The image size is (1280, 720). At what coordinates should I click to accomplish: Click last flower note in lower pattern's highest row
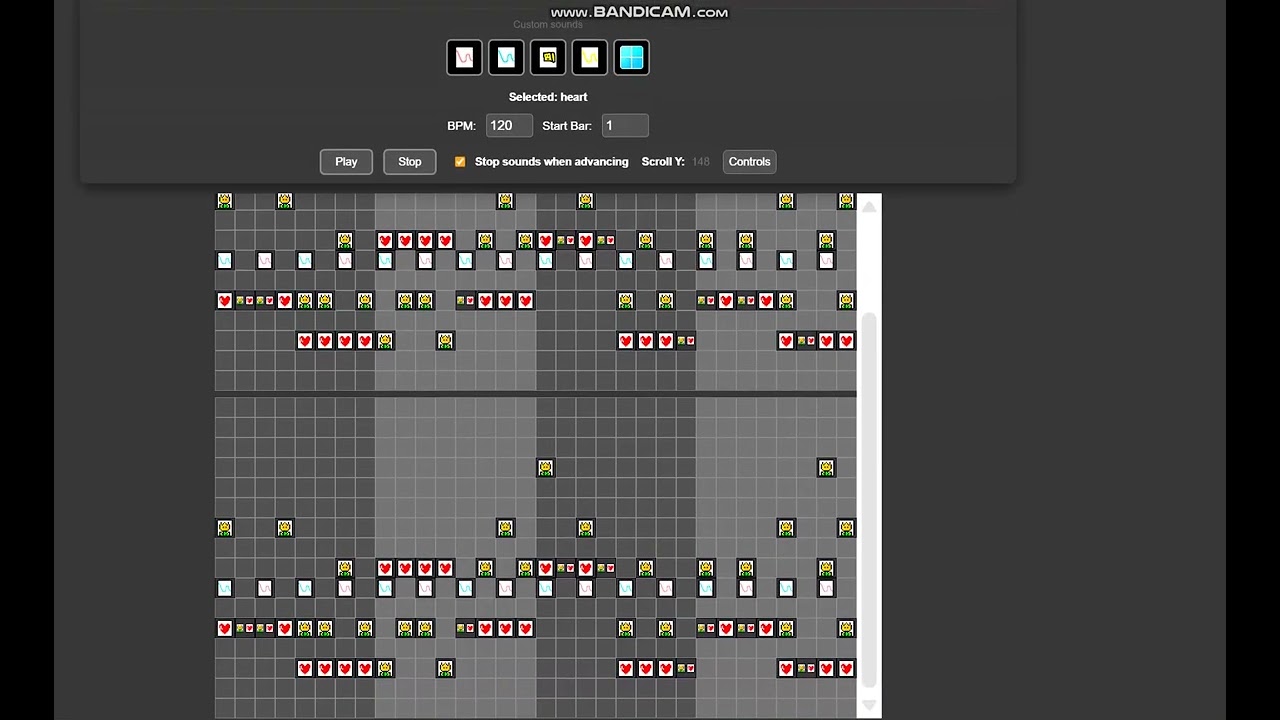click(826, 467)
